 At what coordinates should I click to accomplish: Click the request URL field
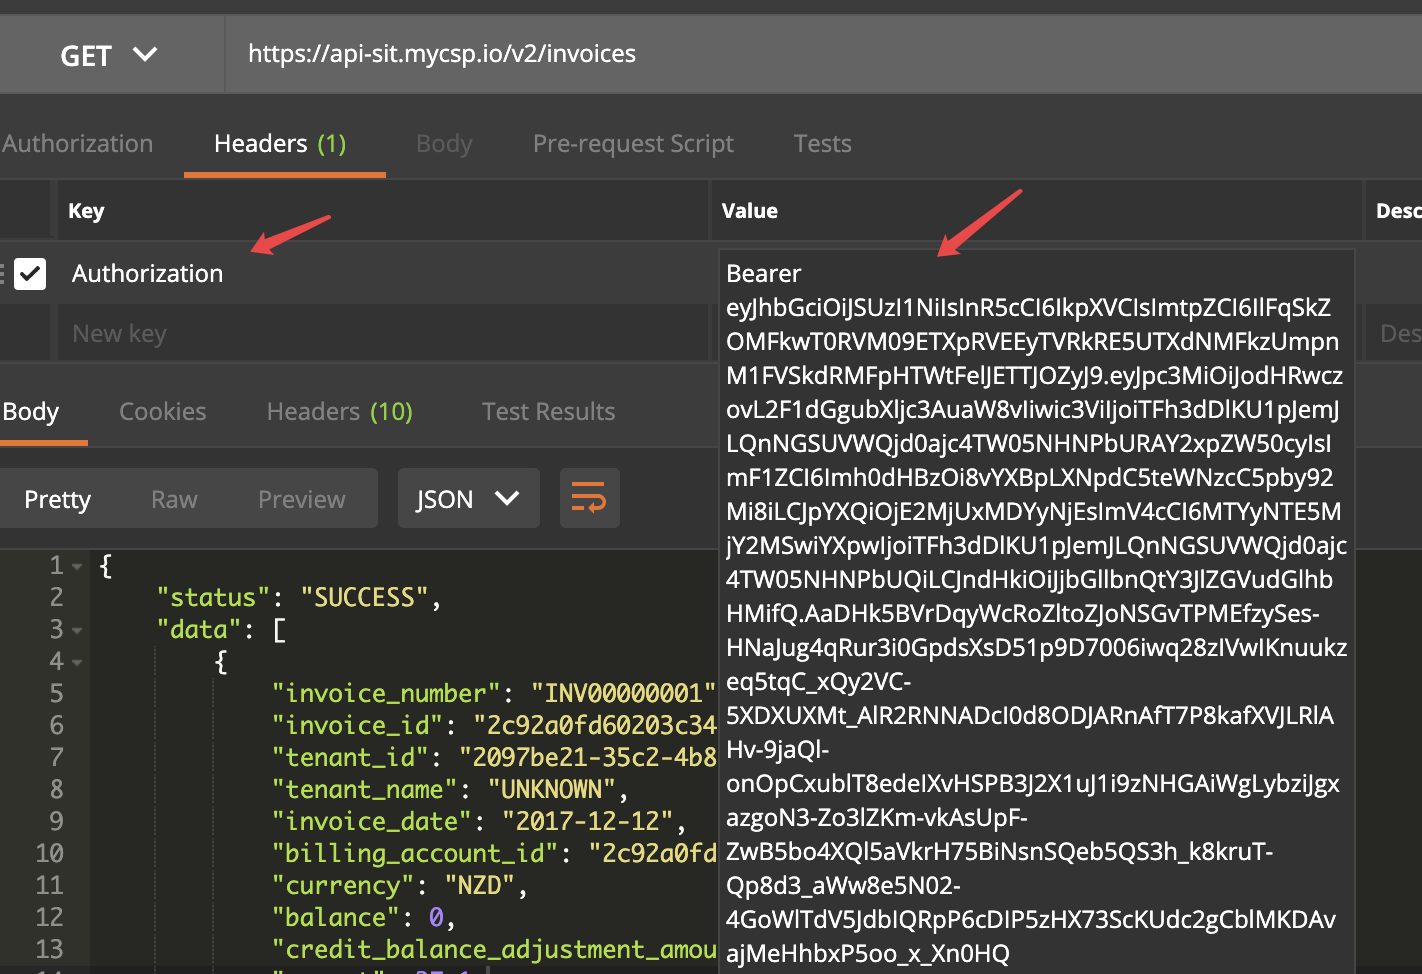click(440, 54)
